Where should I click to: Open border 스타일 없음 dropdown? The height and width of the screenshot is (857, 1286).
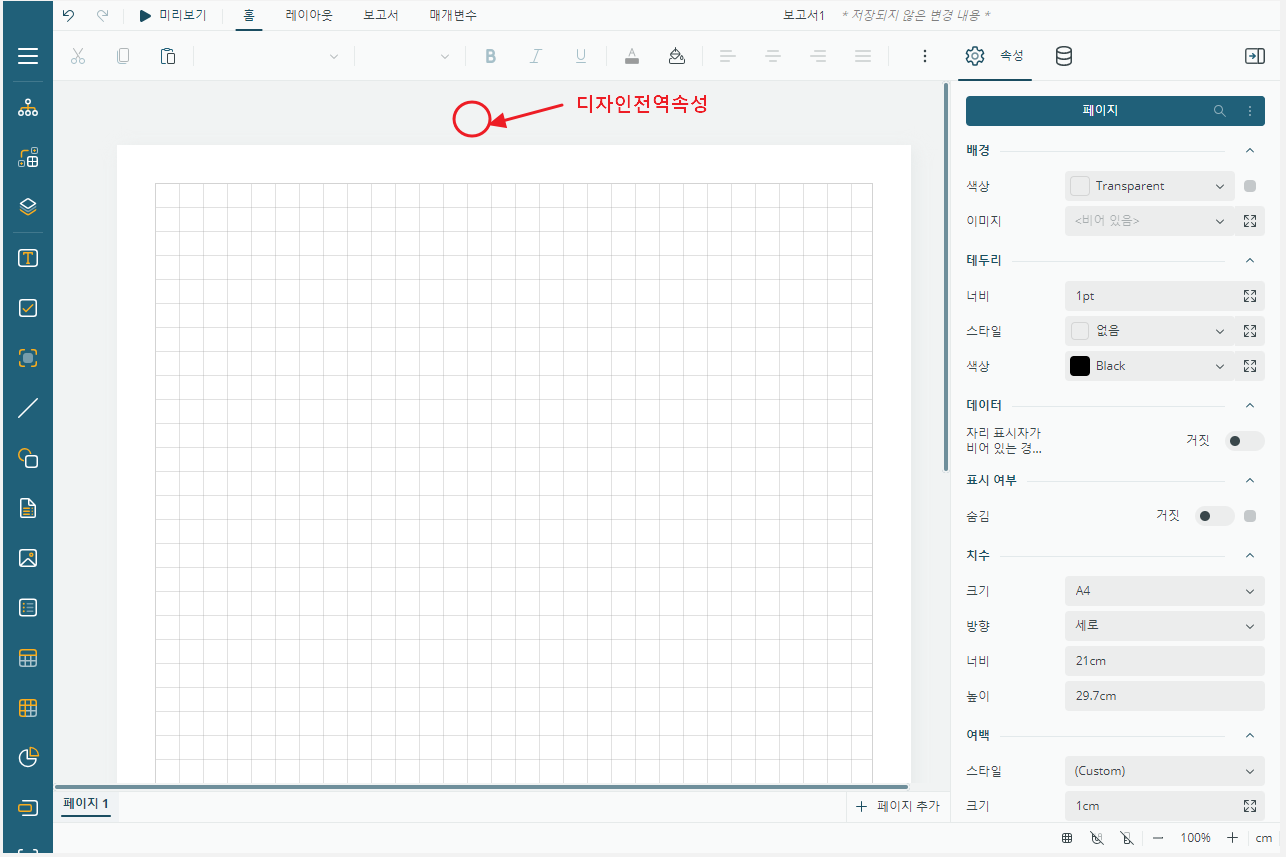1150,331
